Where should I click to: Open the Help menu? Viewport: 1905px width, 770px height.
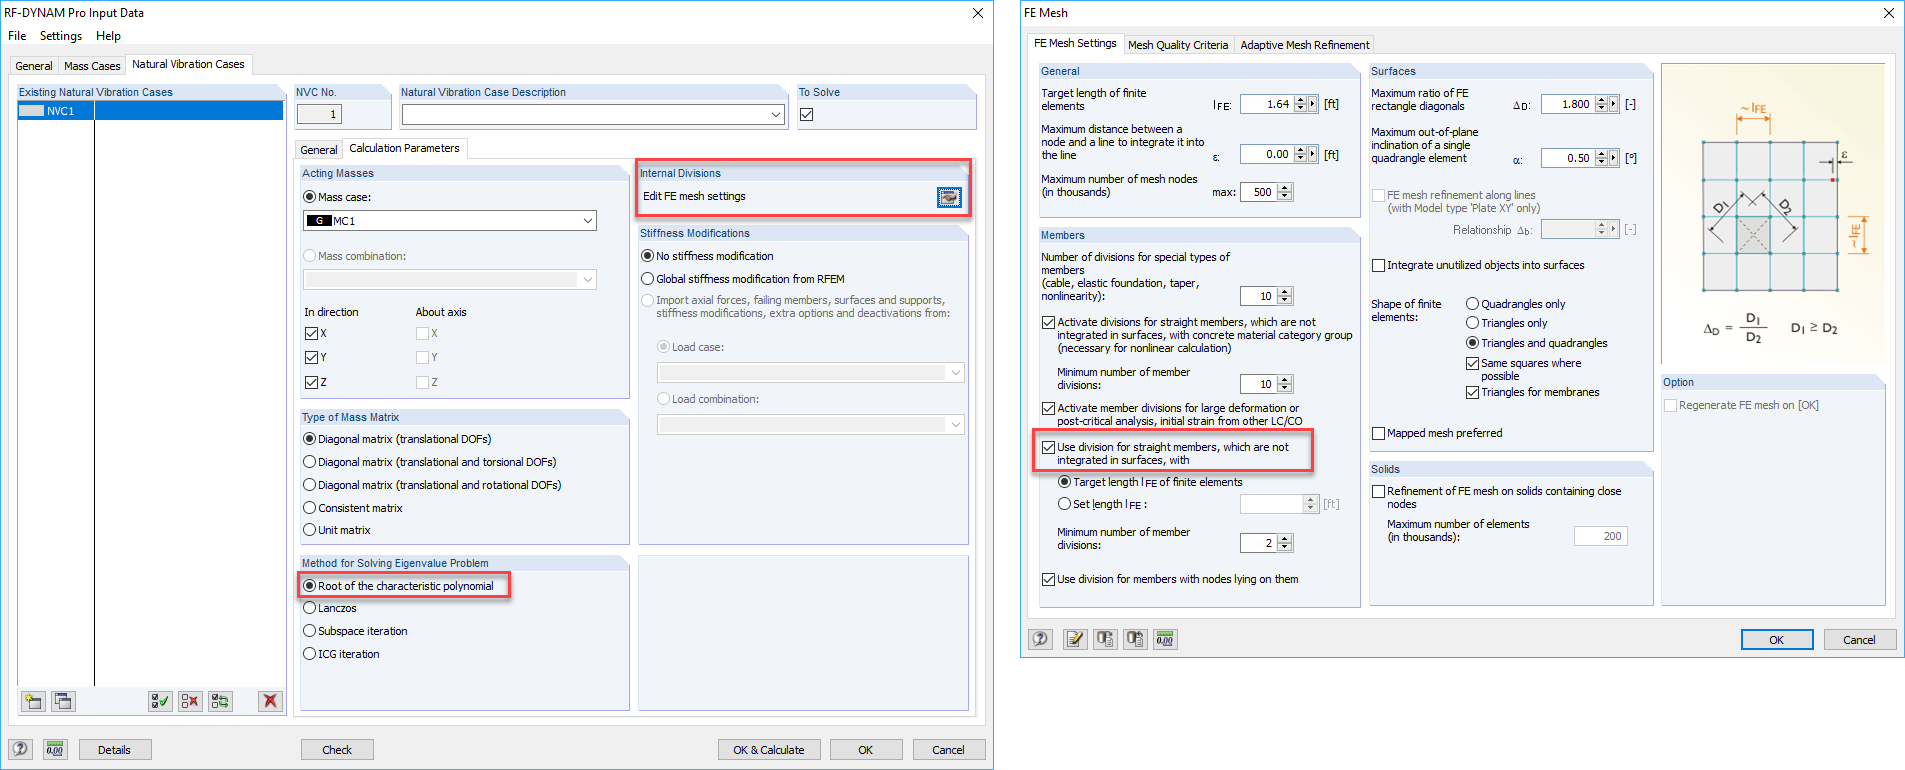coord(108,36)
